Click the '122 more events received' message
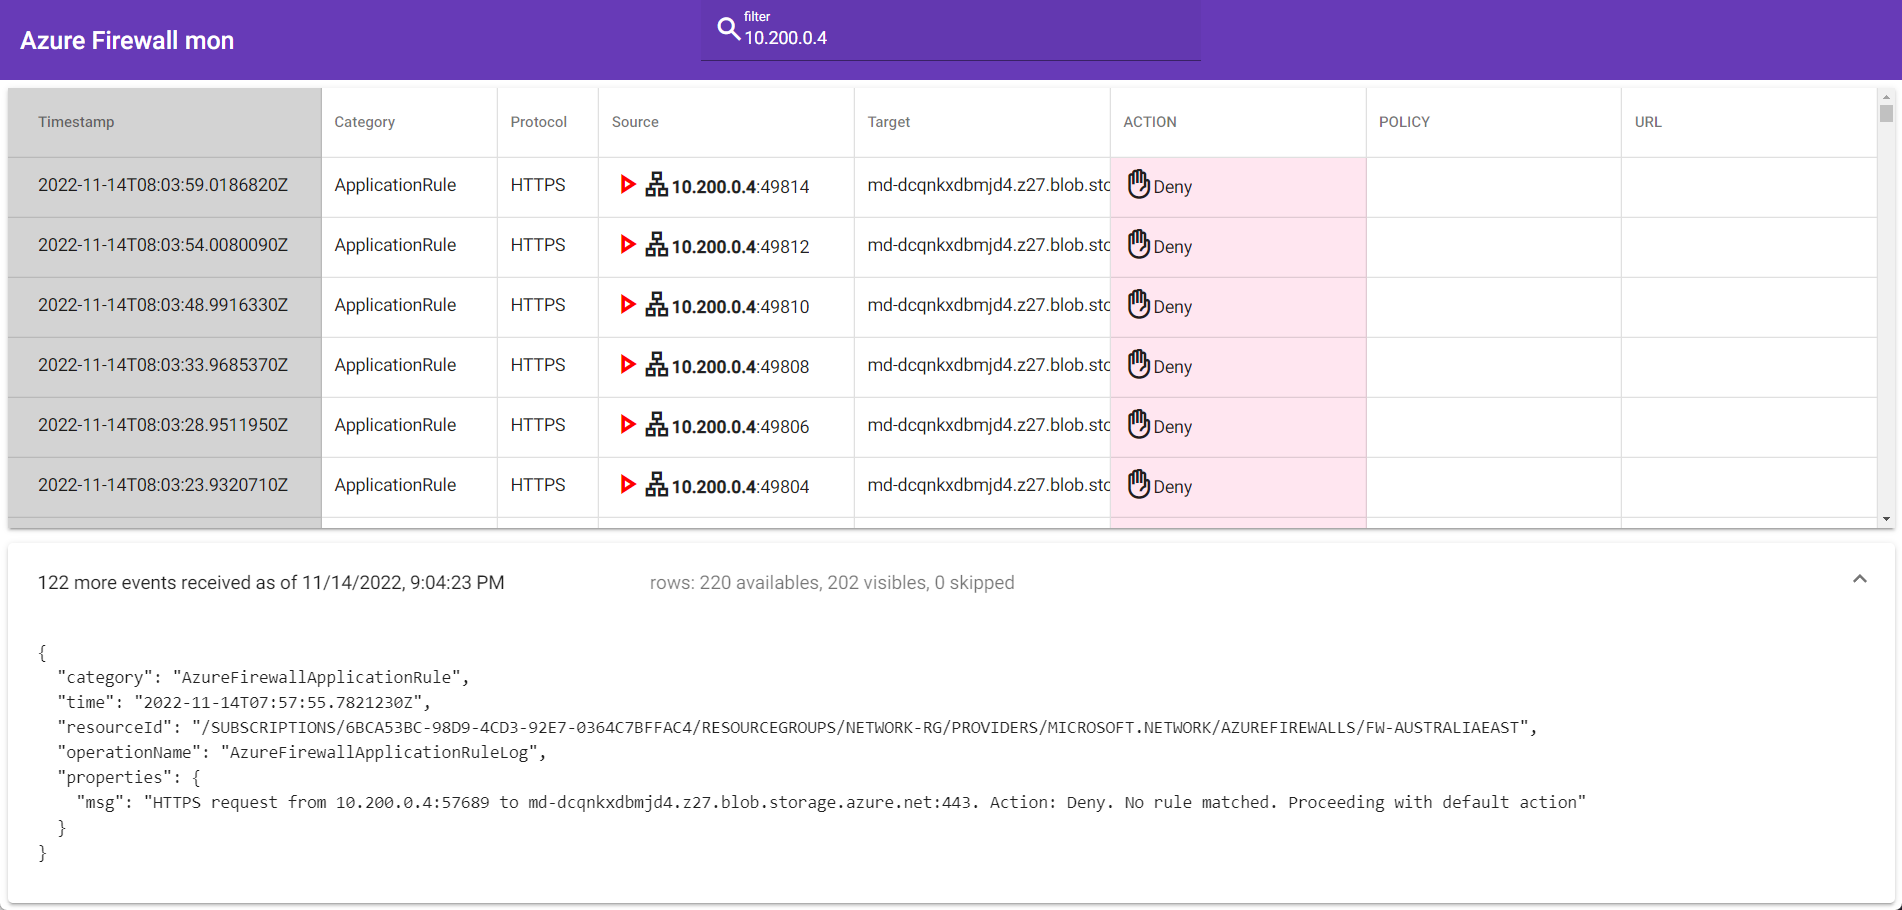Screen dimensions: 1902x910 [x=271, y=583]
